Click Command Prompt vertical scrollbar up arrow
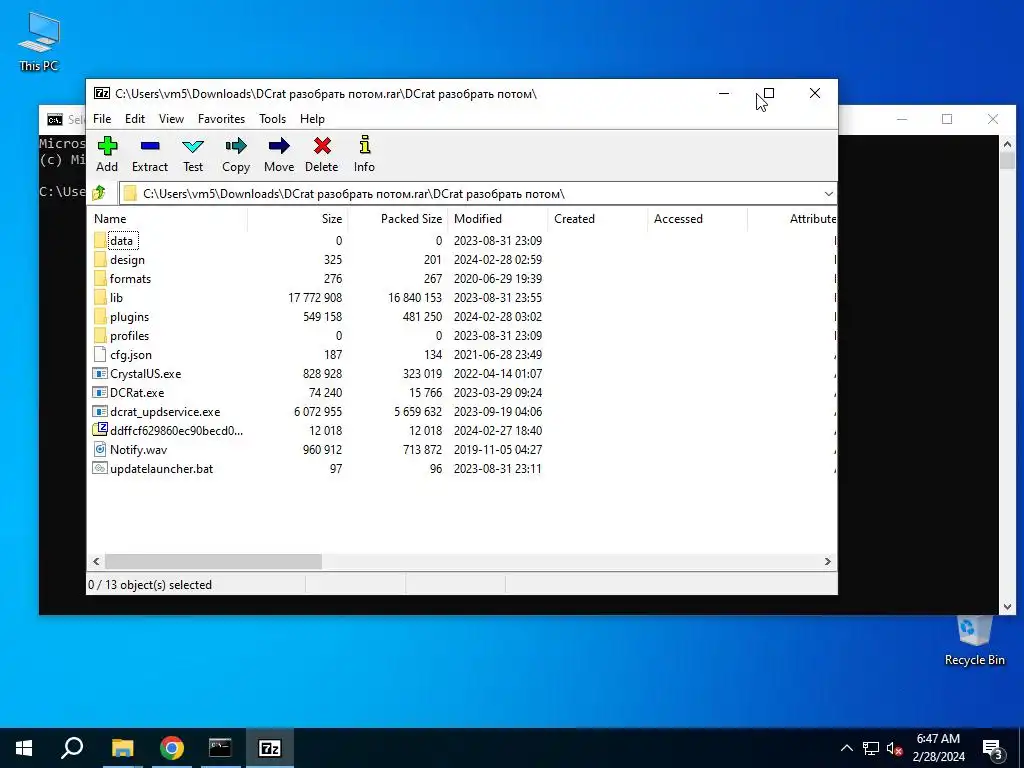The image size is (1024, 768). pos(1007,144)
